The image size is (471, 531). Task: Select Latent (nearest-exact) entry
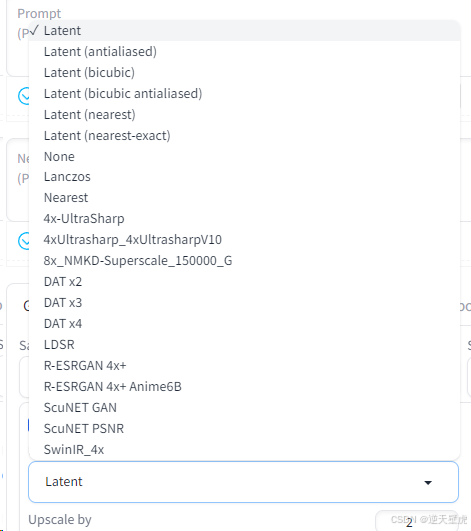point(244,136)
